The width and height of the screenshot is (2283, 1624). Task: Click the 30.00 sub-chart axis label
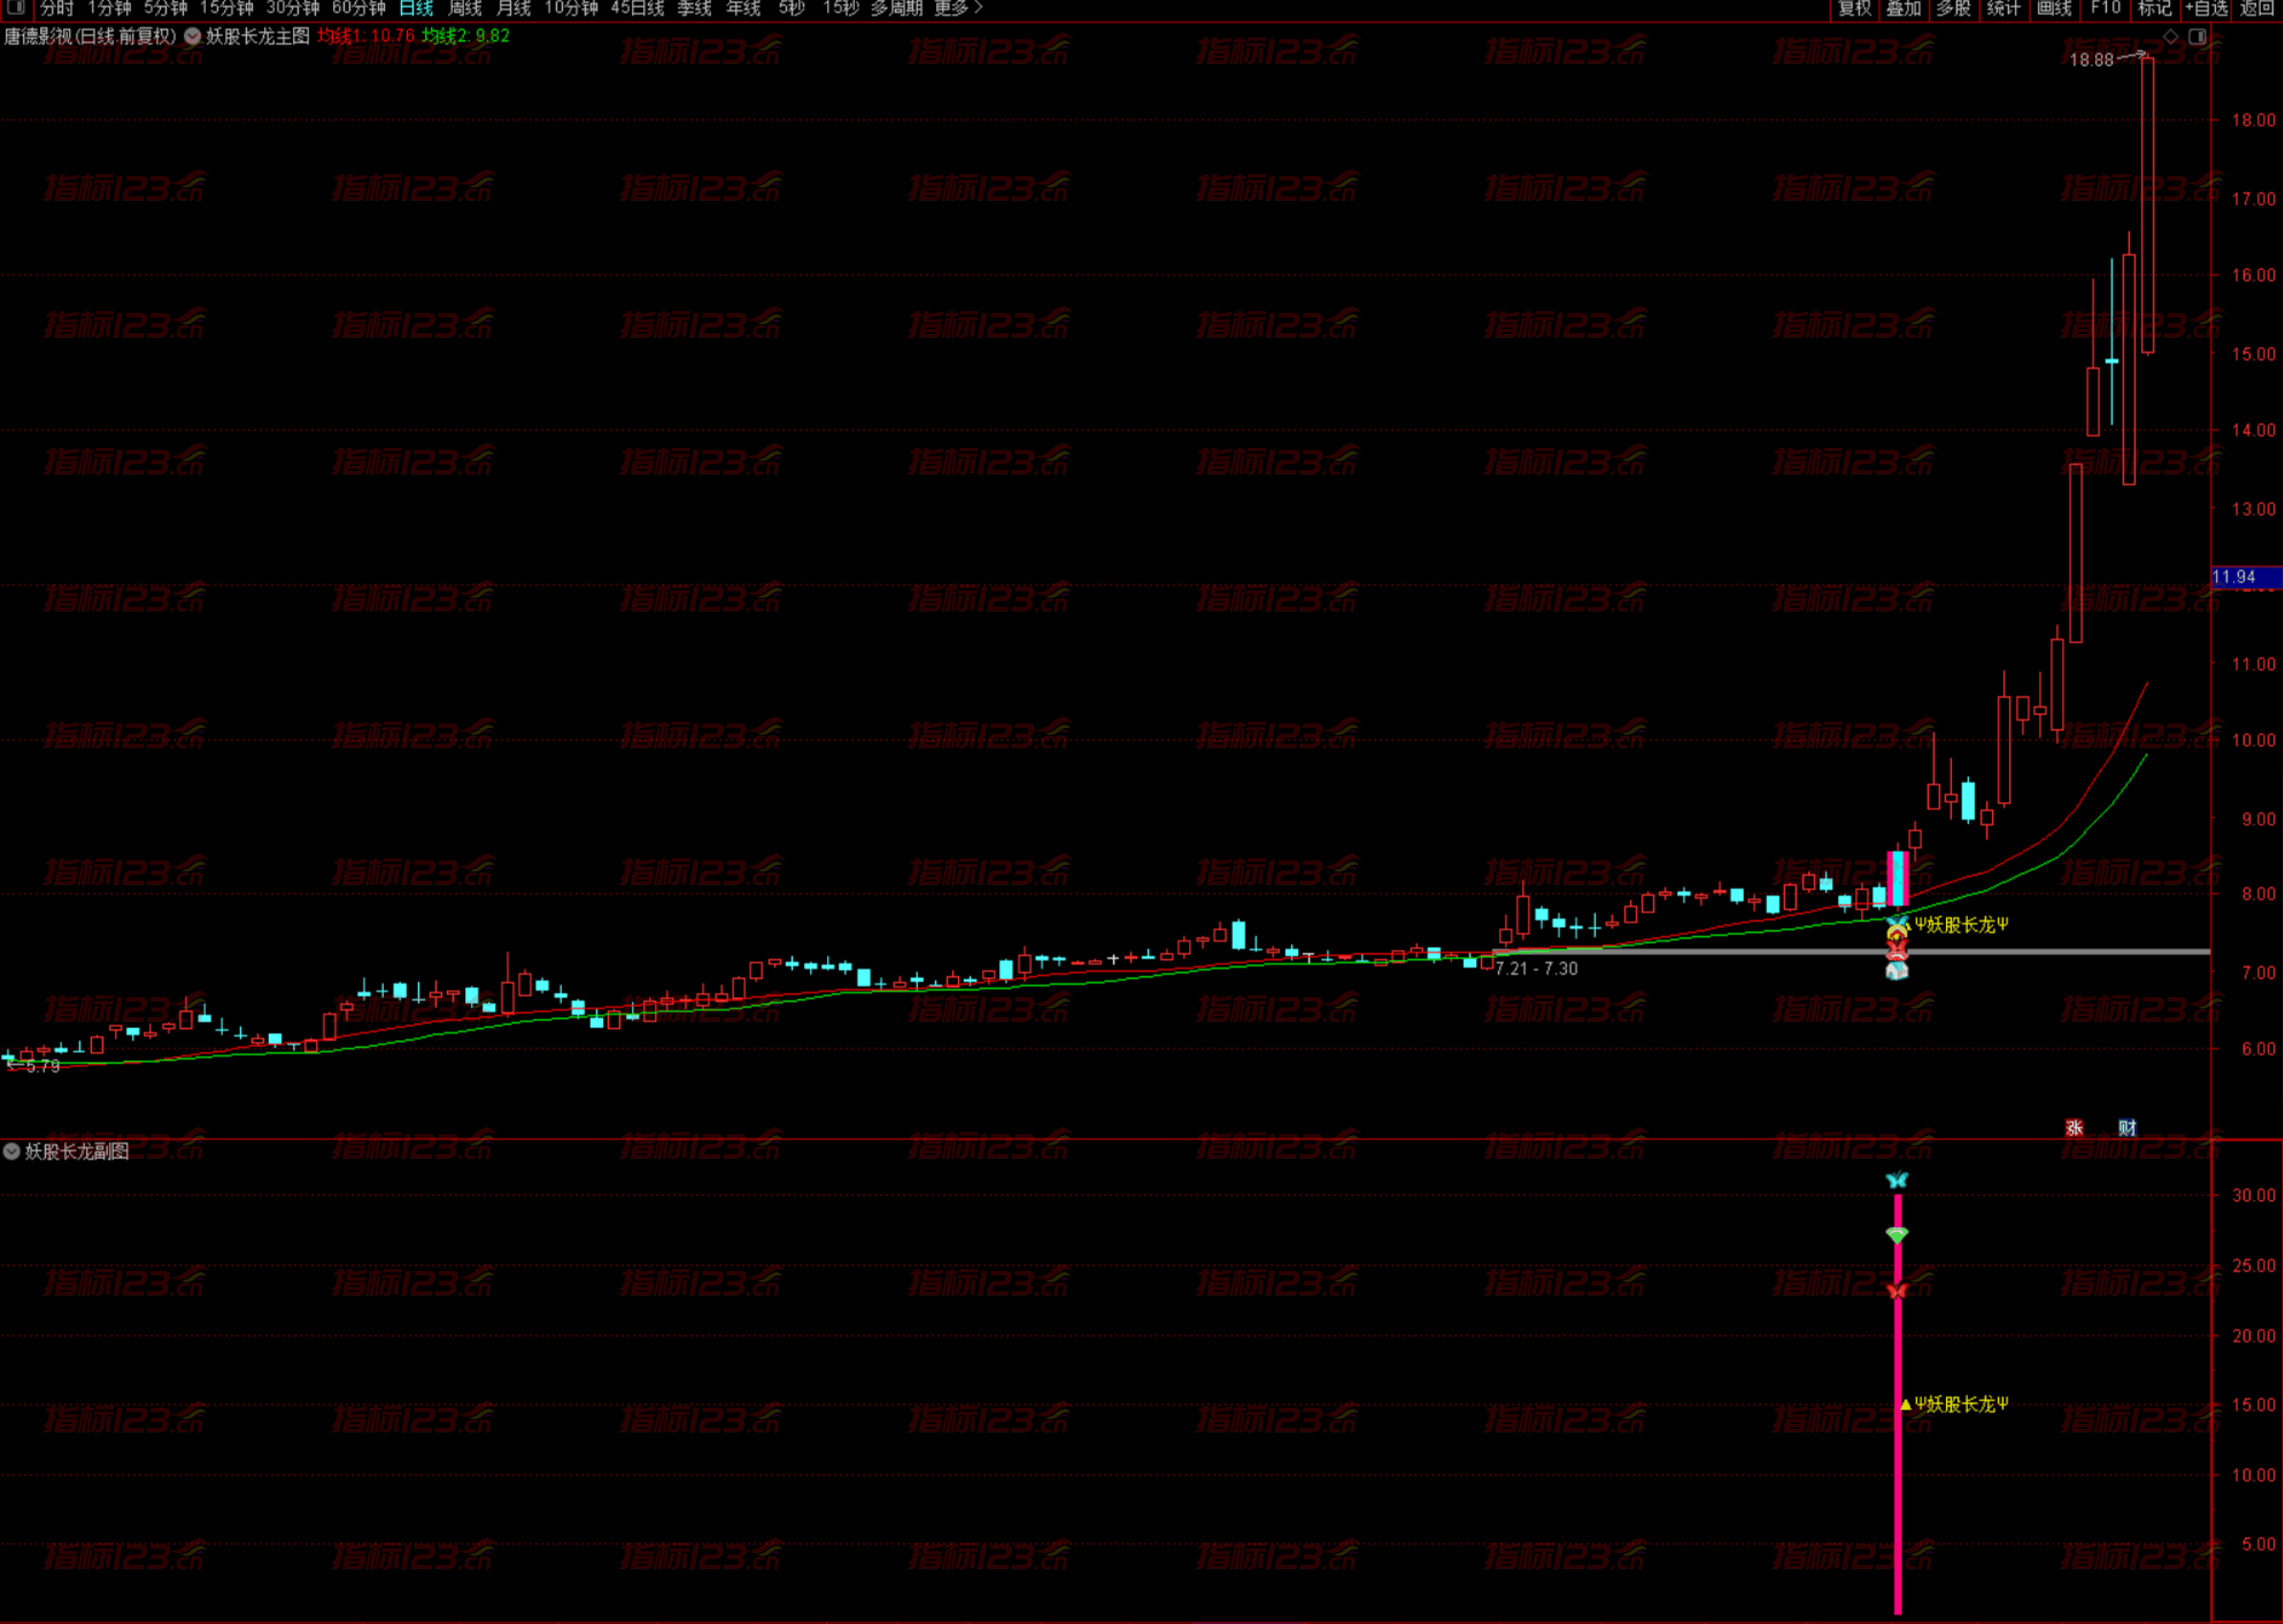point(2253,1195)
